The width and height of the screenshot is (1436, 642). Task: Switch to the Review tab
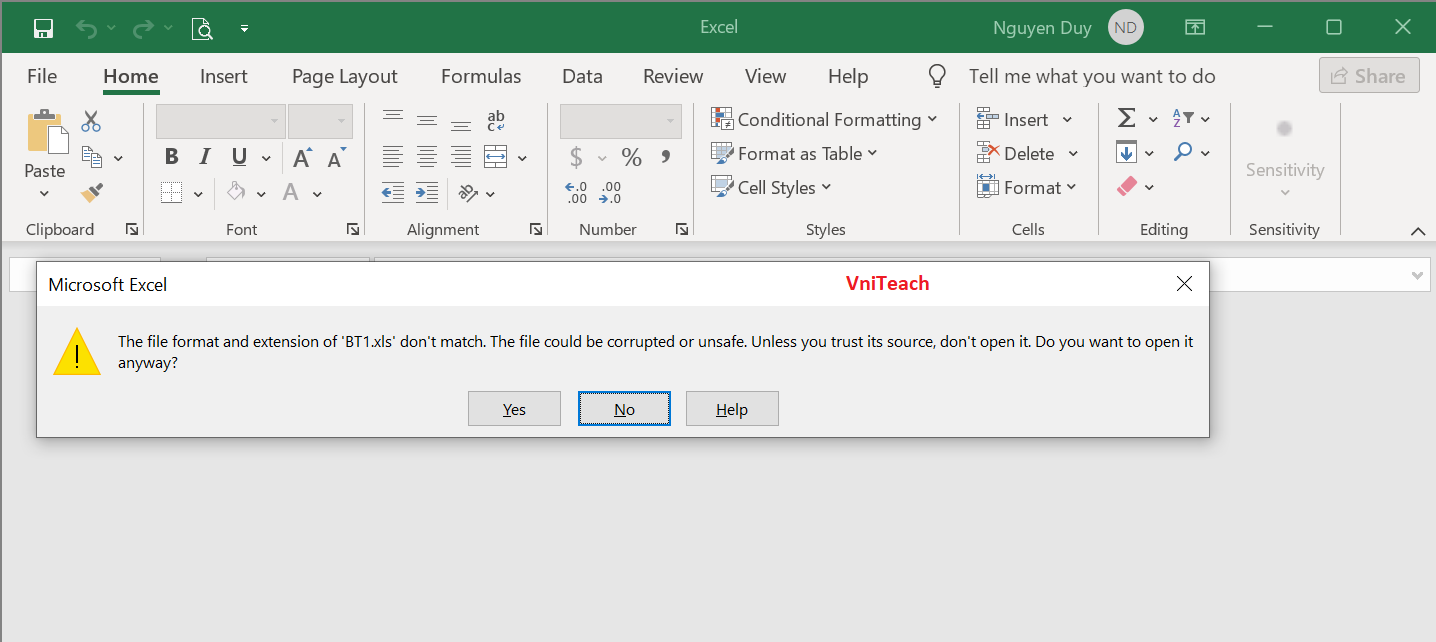pos(673,76)
